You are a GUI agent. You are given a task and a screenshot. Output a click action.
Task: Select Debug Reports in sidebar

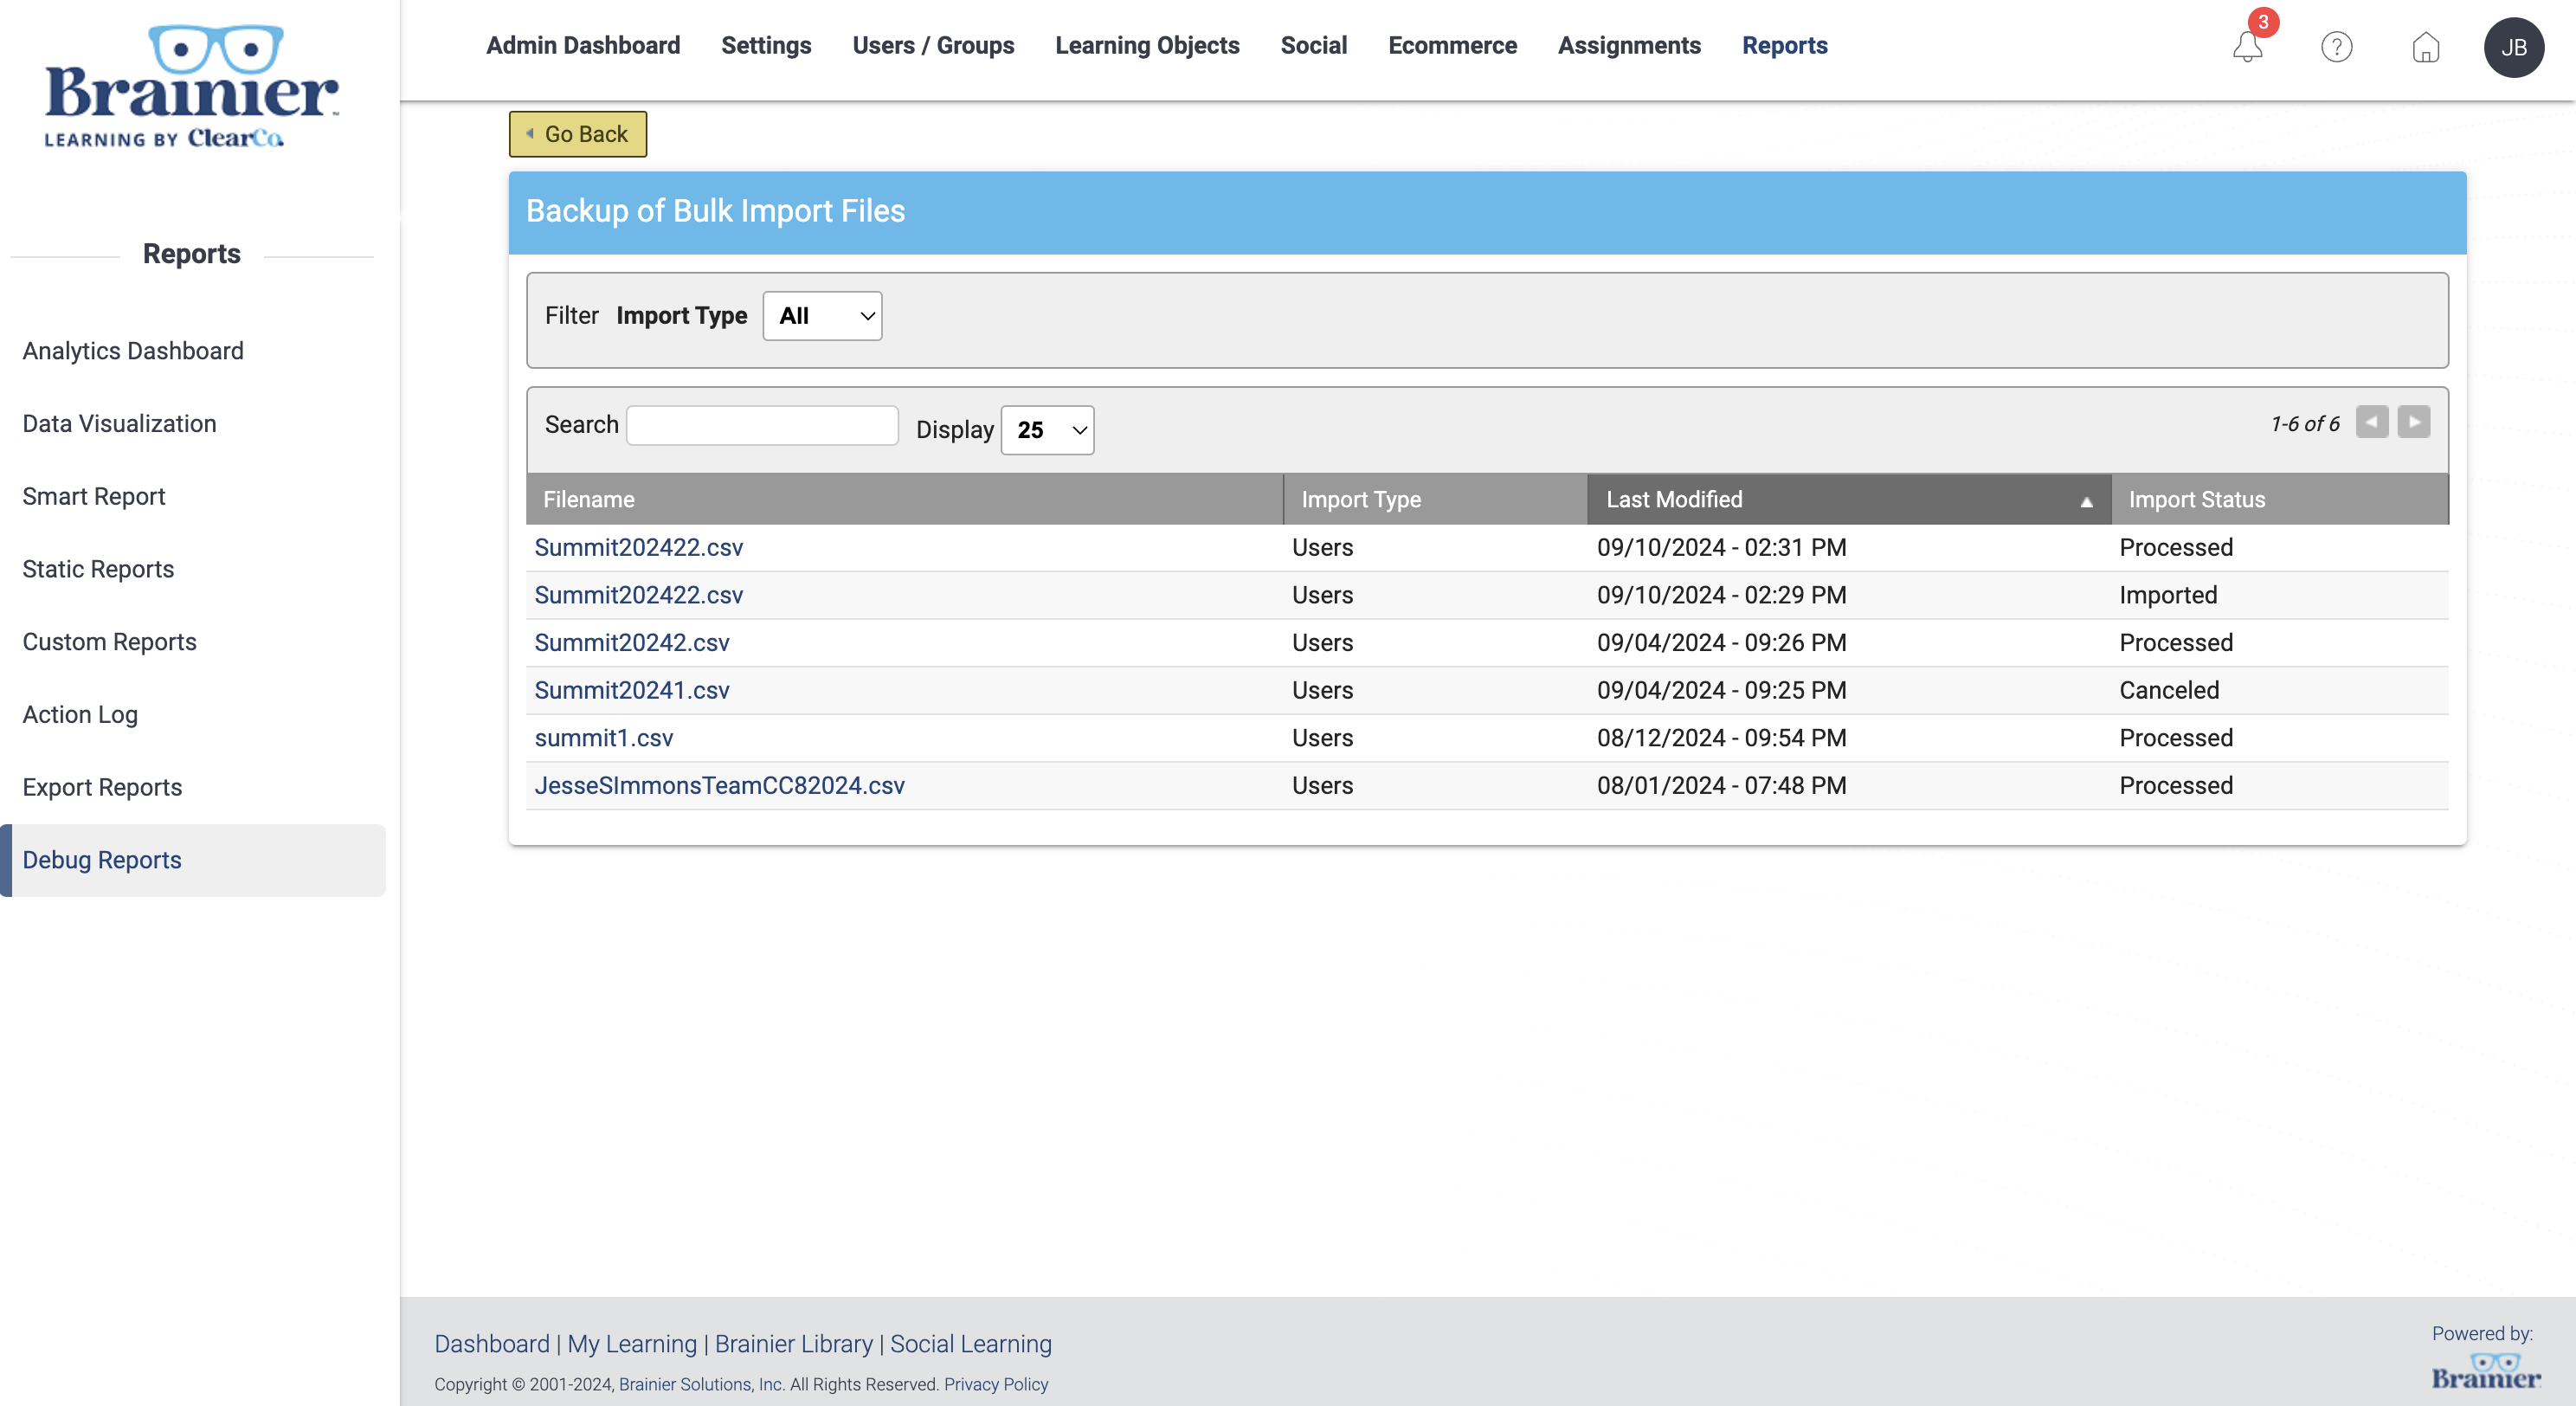193,860
